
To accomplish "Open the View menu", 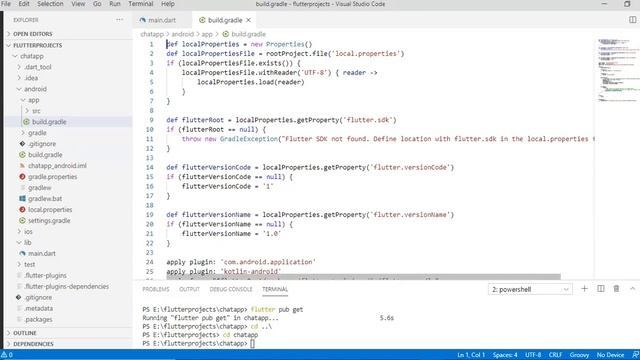I will pos(78,4).
